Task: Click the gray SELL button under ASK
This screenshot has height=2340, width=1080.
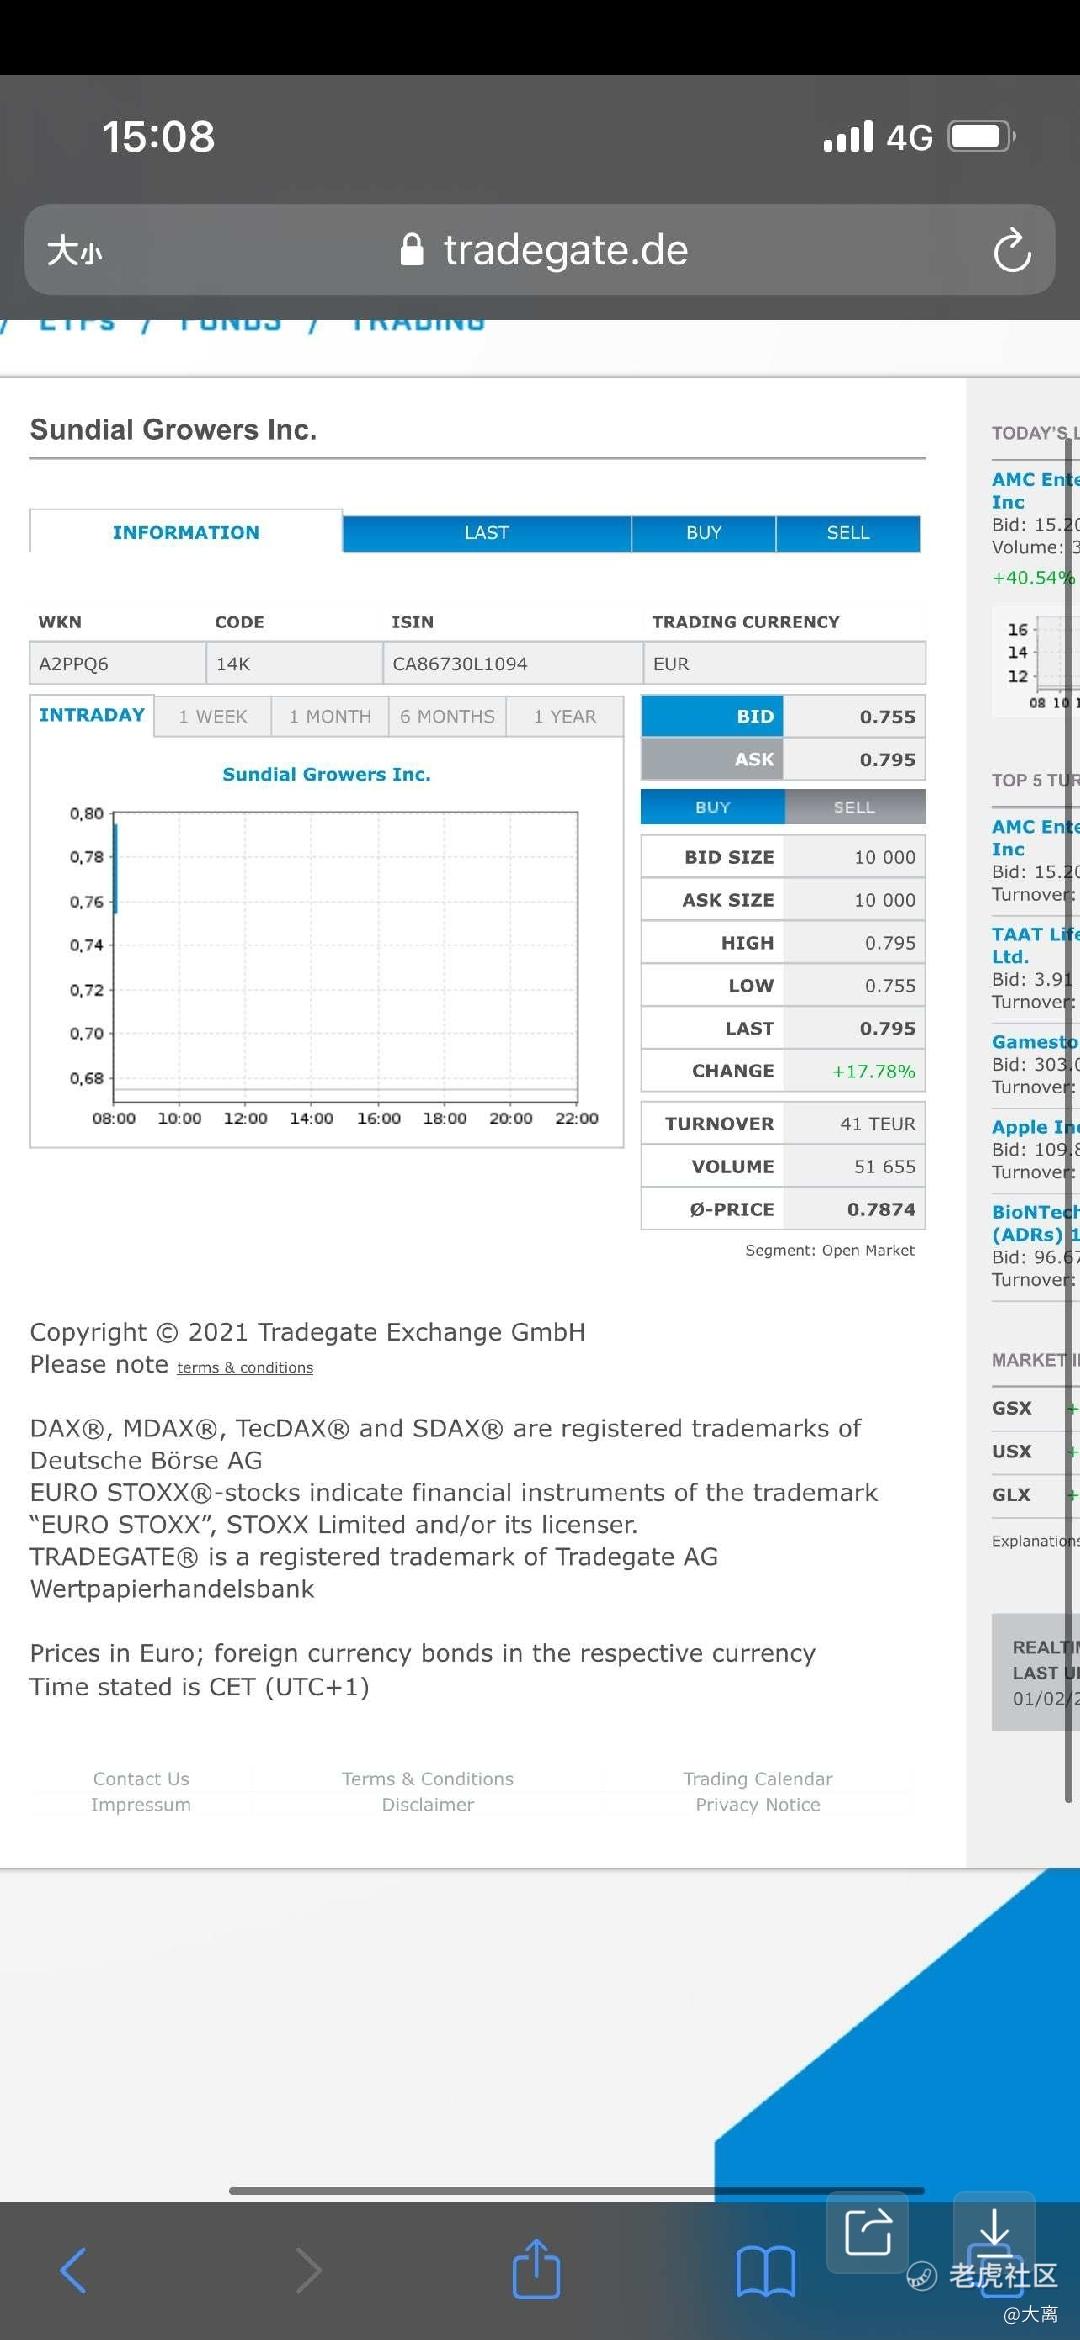Action: (x=855, y=807)
